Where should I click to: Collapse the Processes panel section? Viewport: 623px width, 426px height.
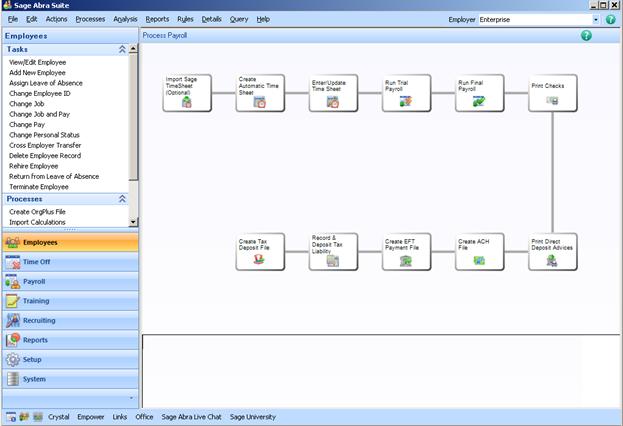click(x=122, y=199)
